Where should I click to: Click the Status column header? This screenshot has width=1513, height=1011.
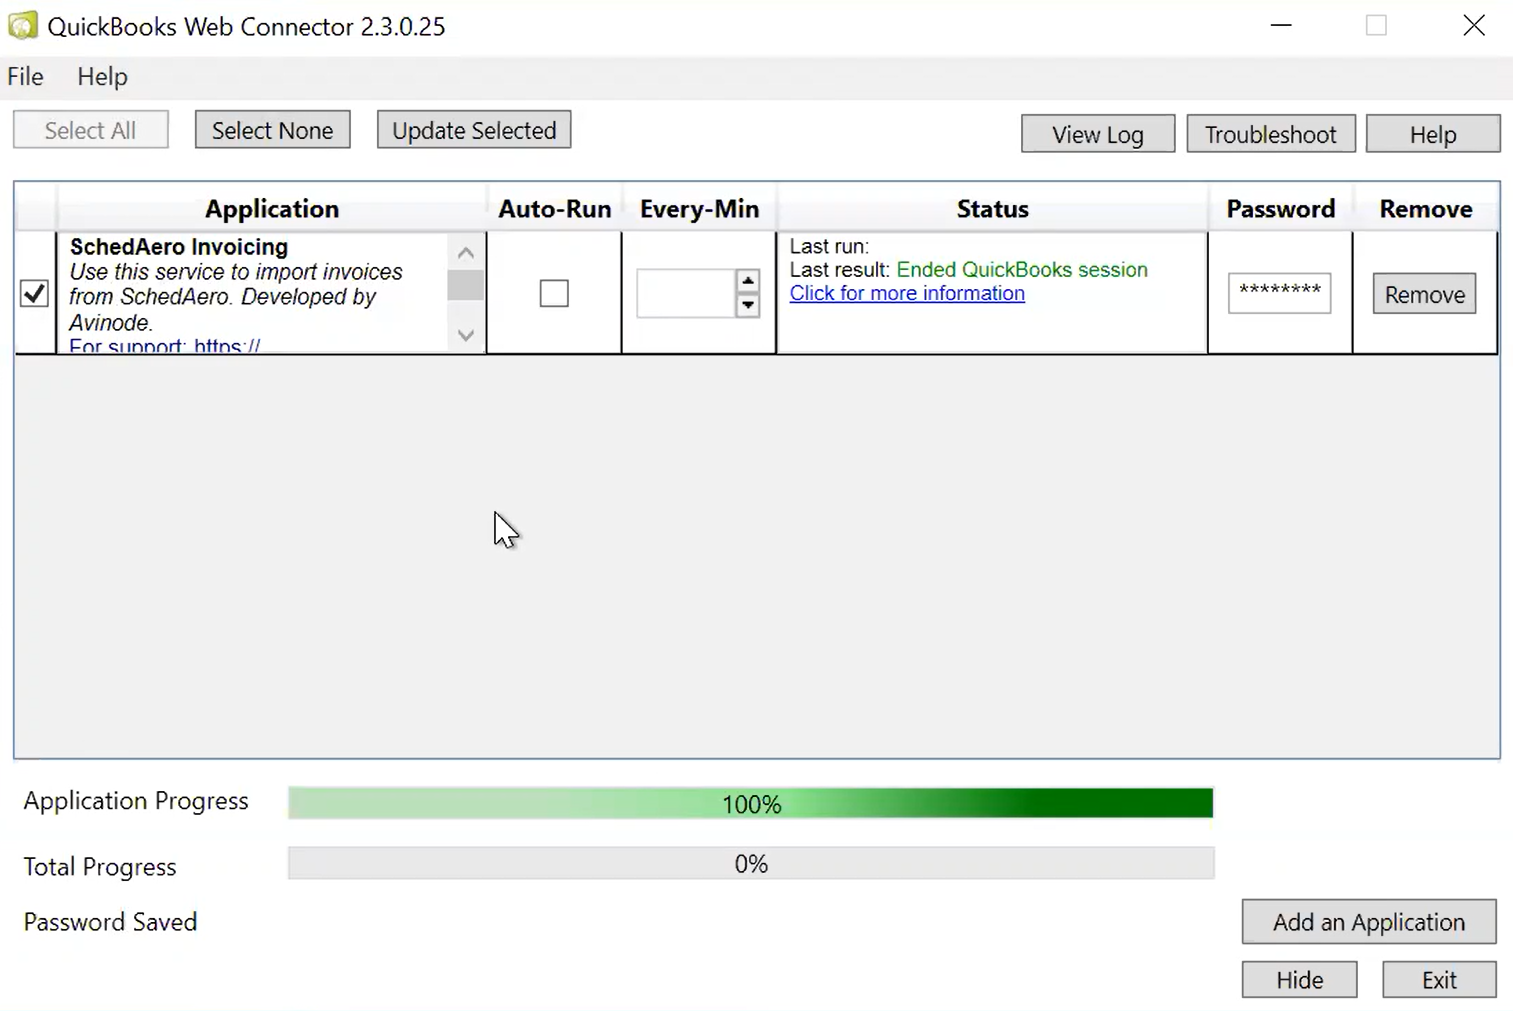point(992,209)
